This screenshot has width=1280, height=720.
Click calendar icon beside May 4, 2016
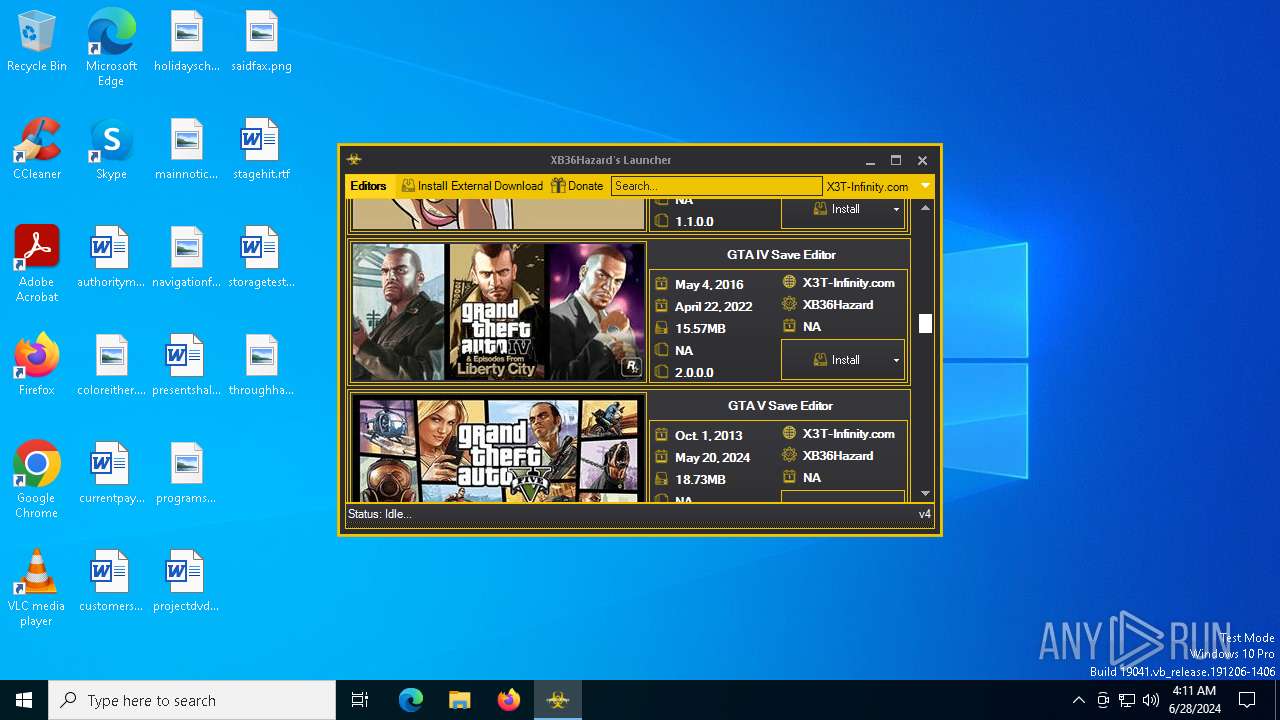pyautogui.click(x=661, y=284)
